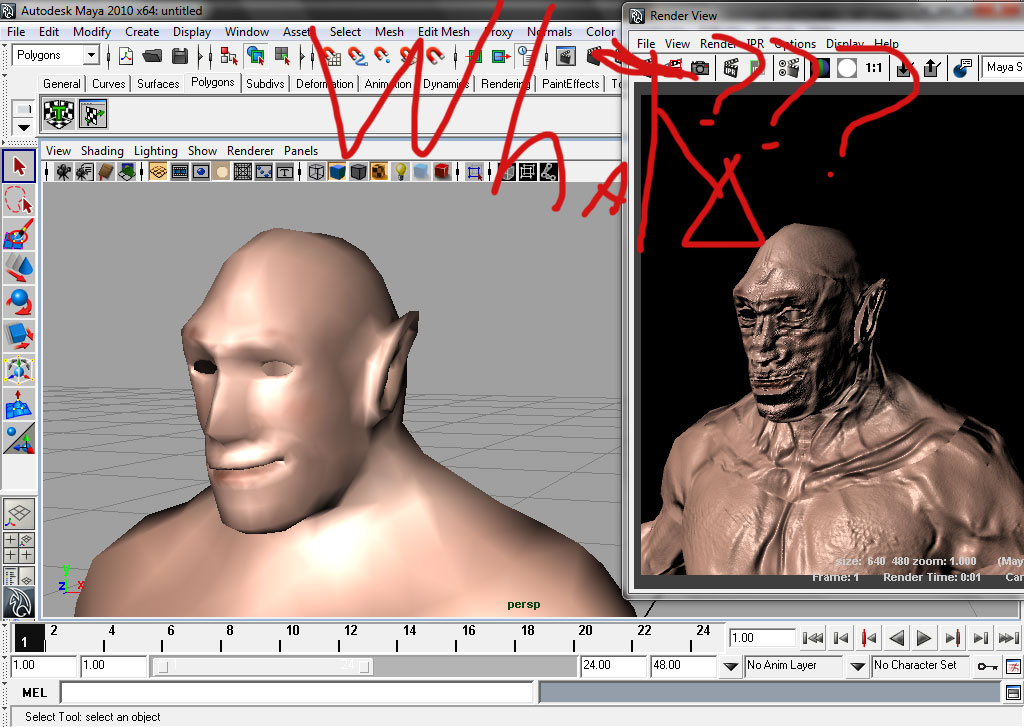Open the Polygons menu set dropdown
This screenshot has height=727, width=1024.
pos(91,56)
